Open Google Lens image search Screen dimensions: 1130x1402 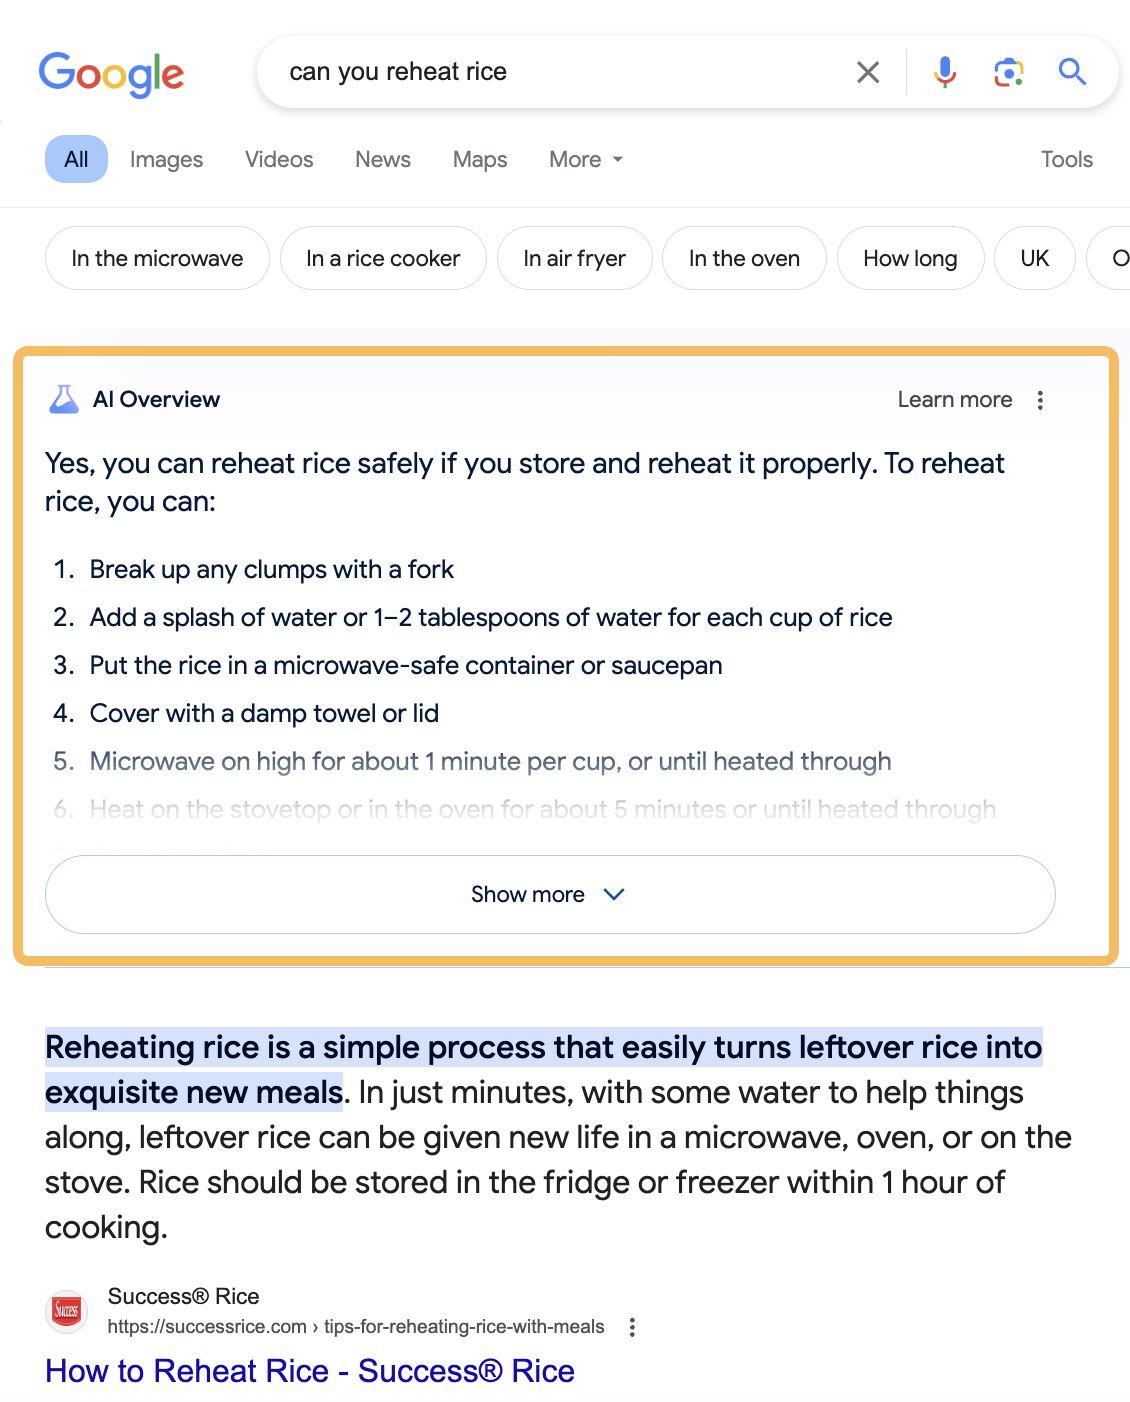click(1008, 71)
